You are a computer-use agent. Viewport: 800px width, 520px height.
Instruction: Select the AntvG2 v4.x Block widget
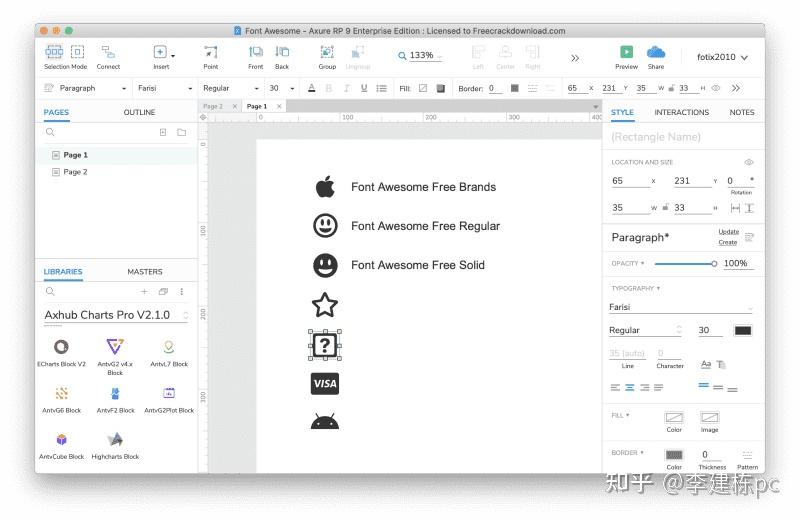point(115,356)
